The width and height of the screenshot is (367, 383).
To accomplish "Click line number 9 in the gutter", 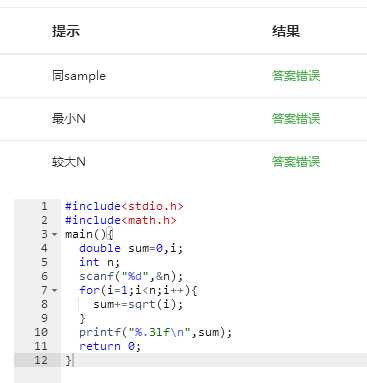I will point(44,318).
